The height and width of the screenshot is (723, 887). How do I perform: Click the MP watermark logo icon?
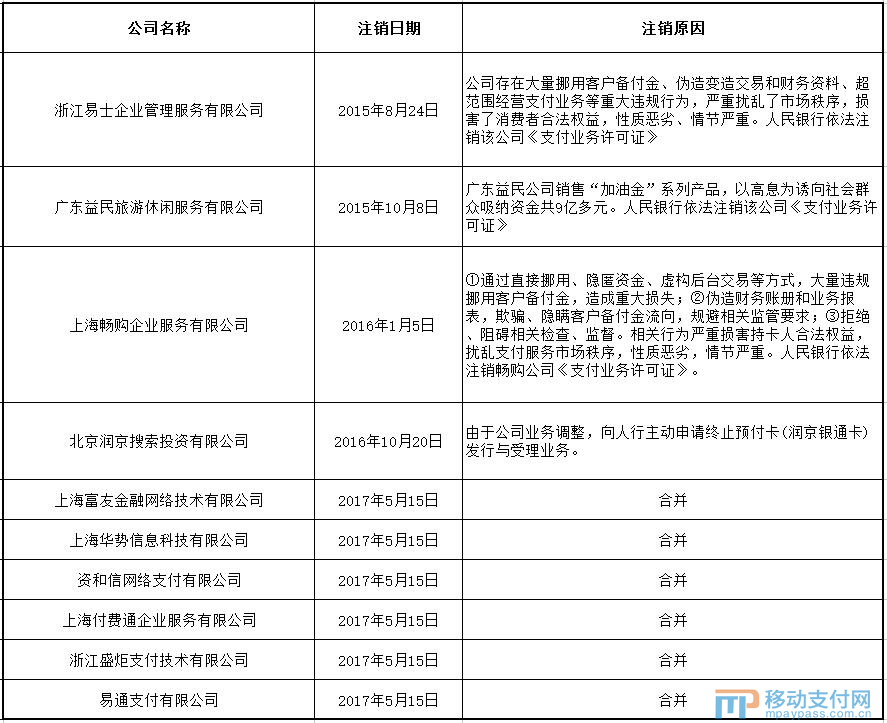point(735,703)
